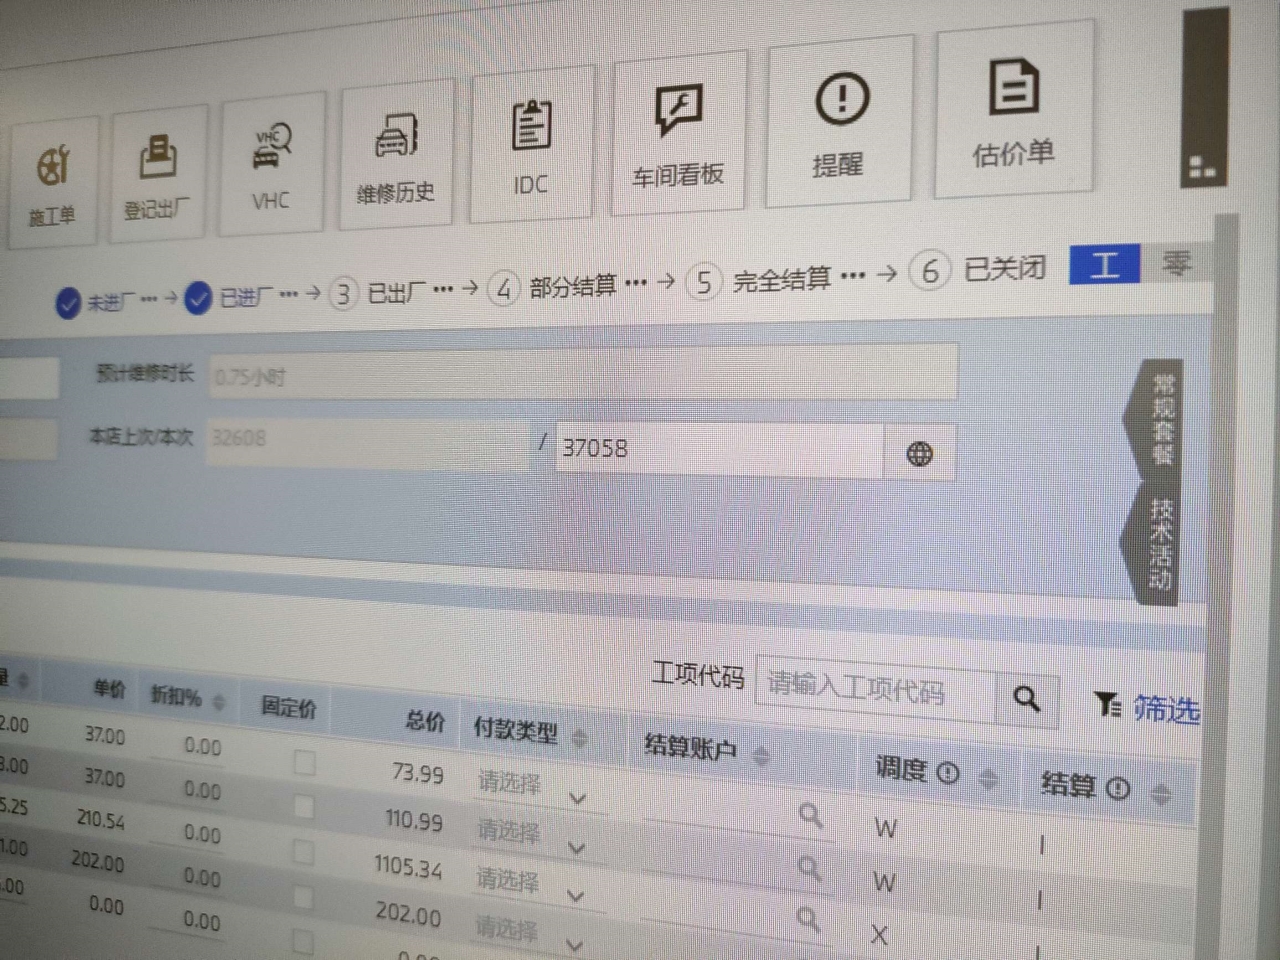
Task: Click the info icon beside 结算 header
Action: [x=1119, y=788]
